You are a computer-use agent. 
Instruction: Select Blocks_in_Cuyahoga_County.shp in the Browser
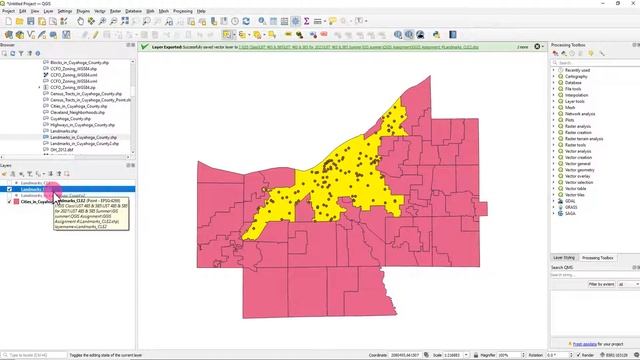point(80,62)
